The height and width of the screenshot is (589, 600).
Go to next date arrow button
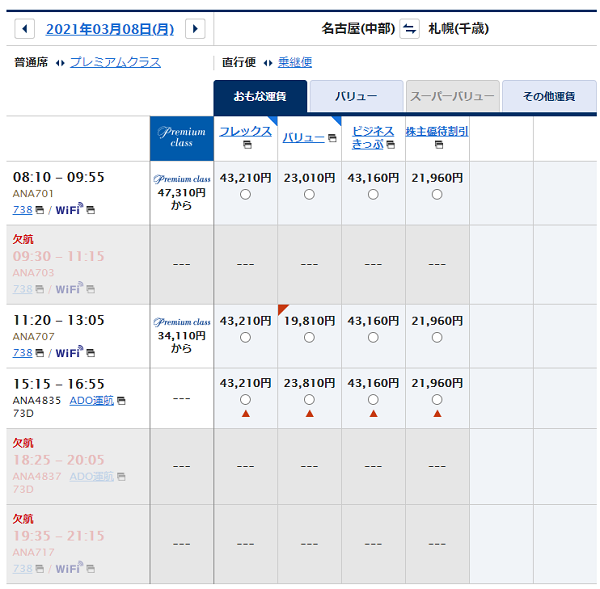(x=195, y=29)
